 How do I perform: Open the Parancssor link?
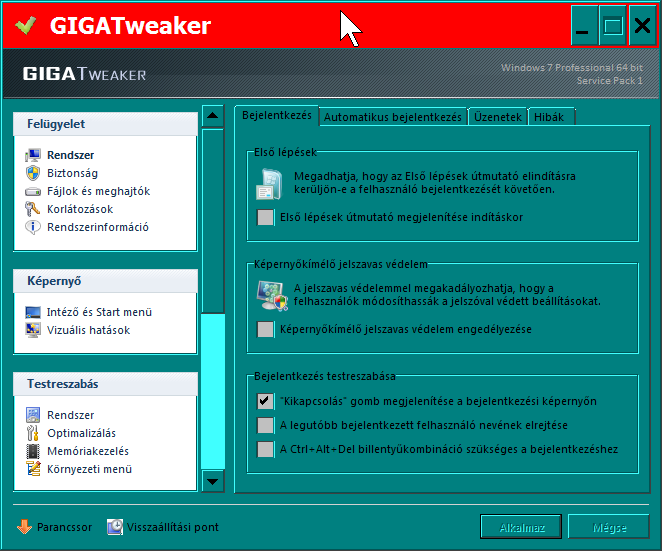pyautogui.click(x=64, y=527)
